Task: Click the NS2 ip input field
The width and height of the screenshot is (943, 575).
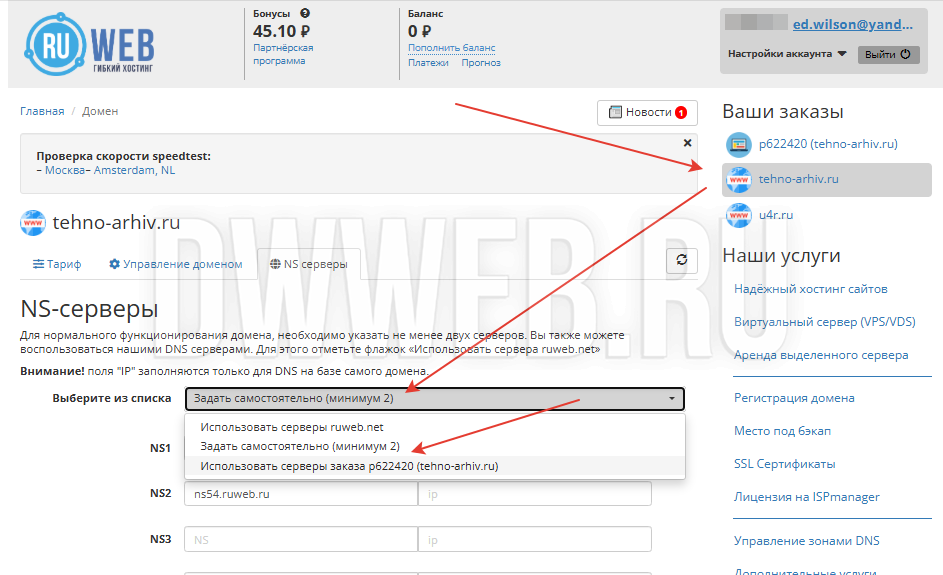Action: pos(535,494)
